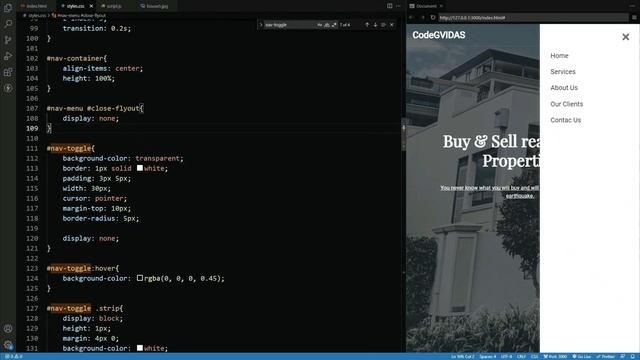Viewport: 640px width, 360px height.
Task: Switch to the script.js tab
Action: point(113,6)
